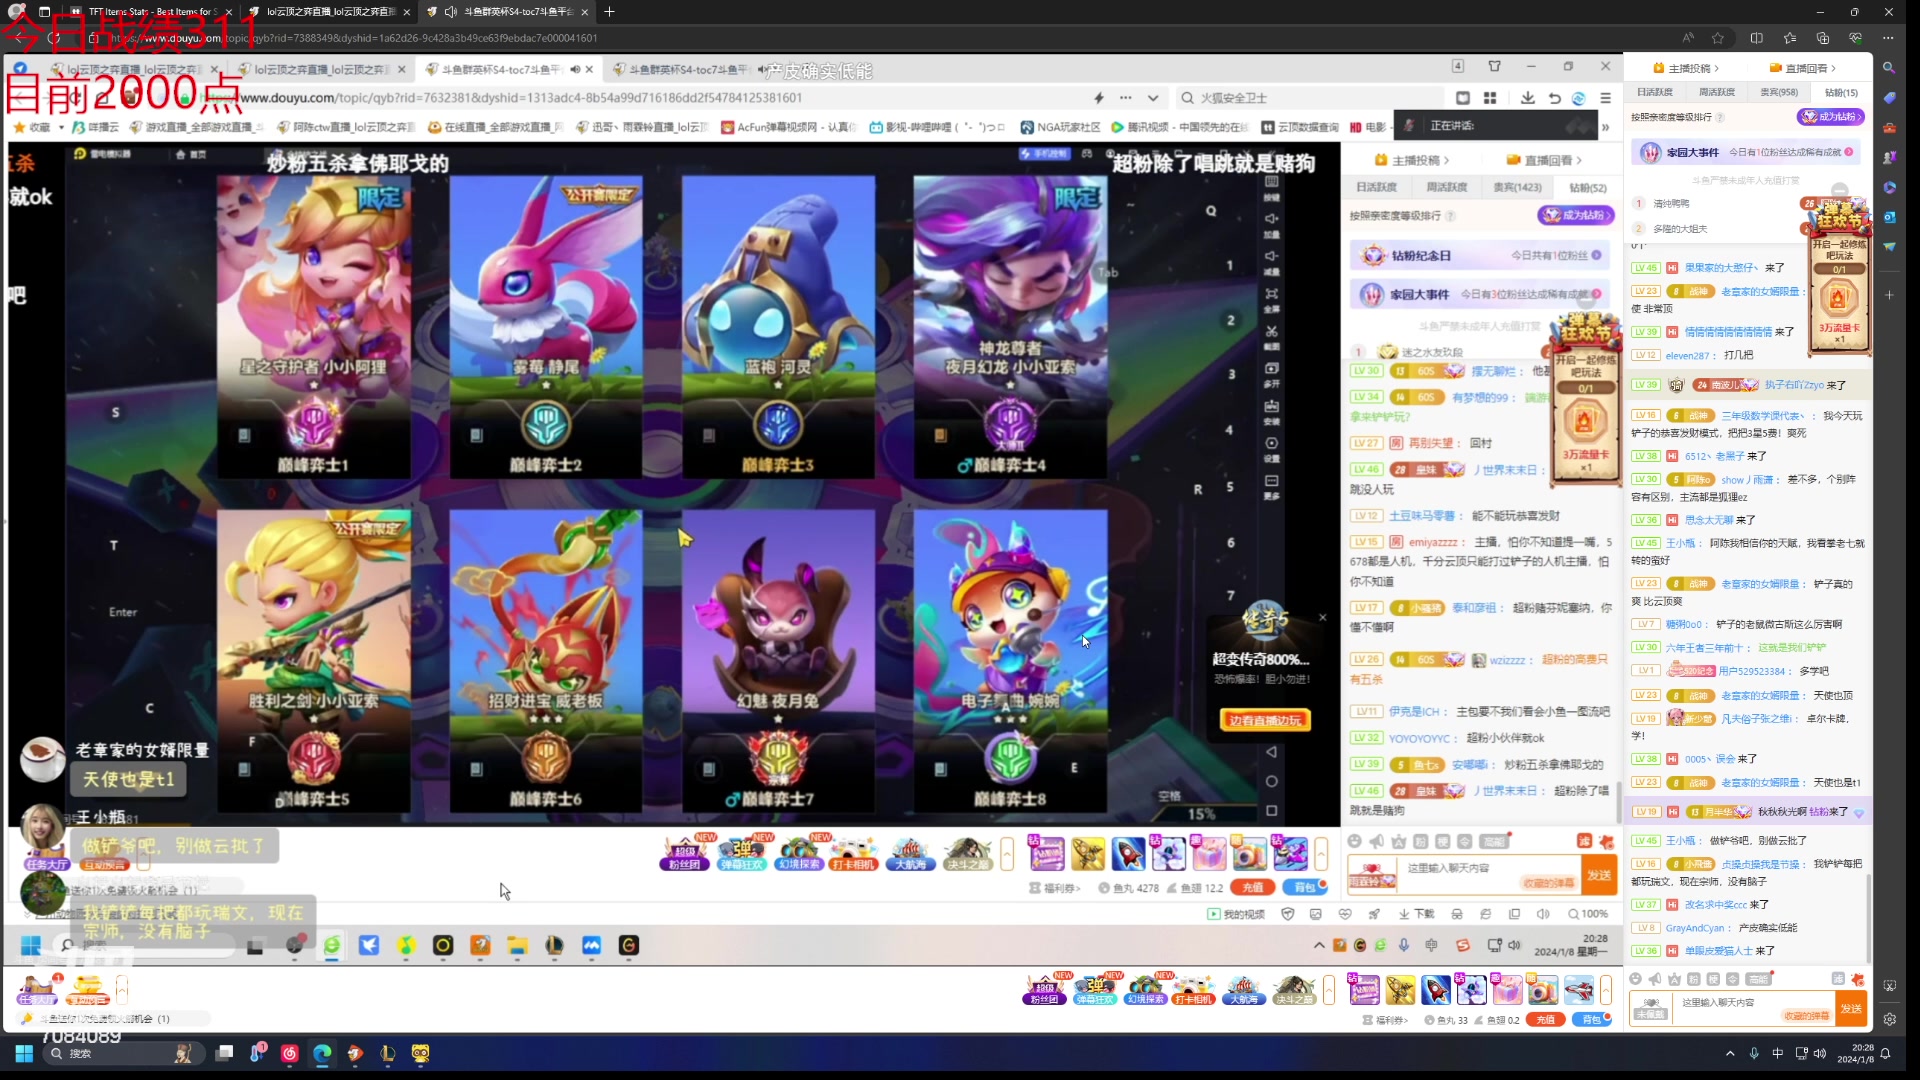The width and height of the screenshot is (1920, 1080).
Task: Click download icon in inner browser toolbar
Action: pos(1527,98)
